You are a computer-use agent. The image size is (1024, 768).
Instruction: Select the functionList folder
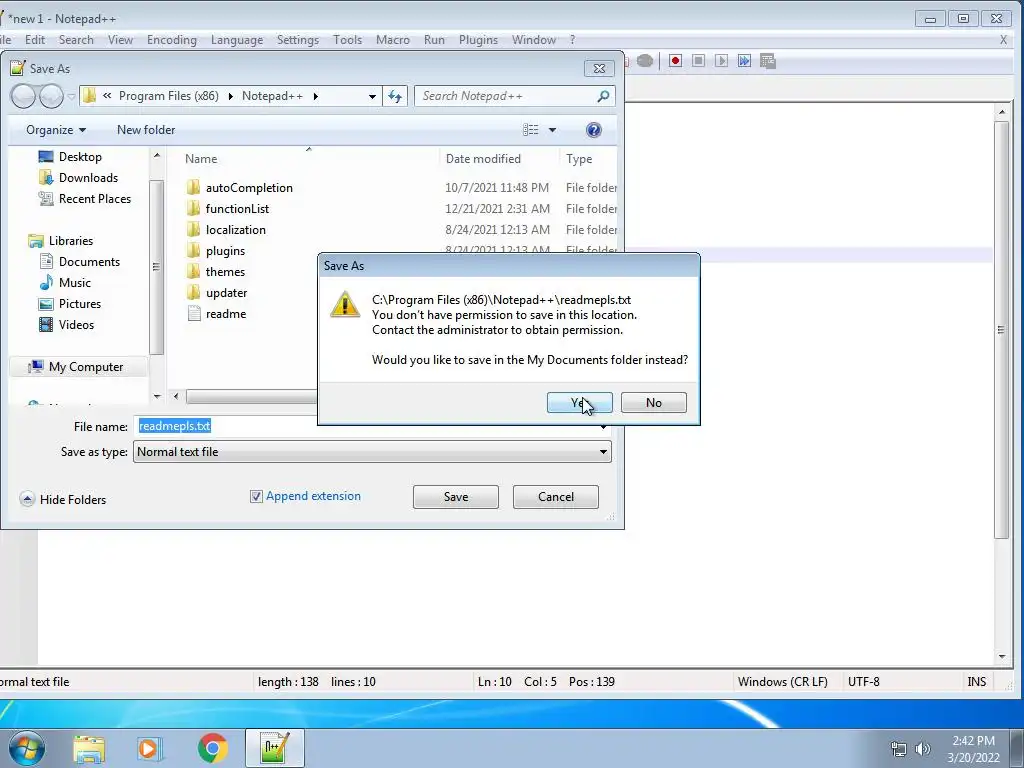click(237, 209)
